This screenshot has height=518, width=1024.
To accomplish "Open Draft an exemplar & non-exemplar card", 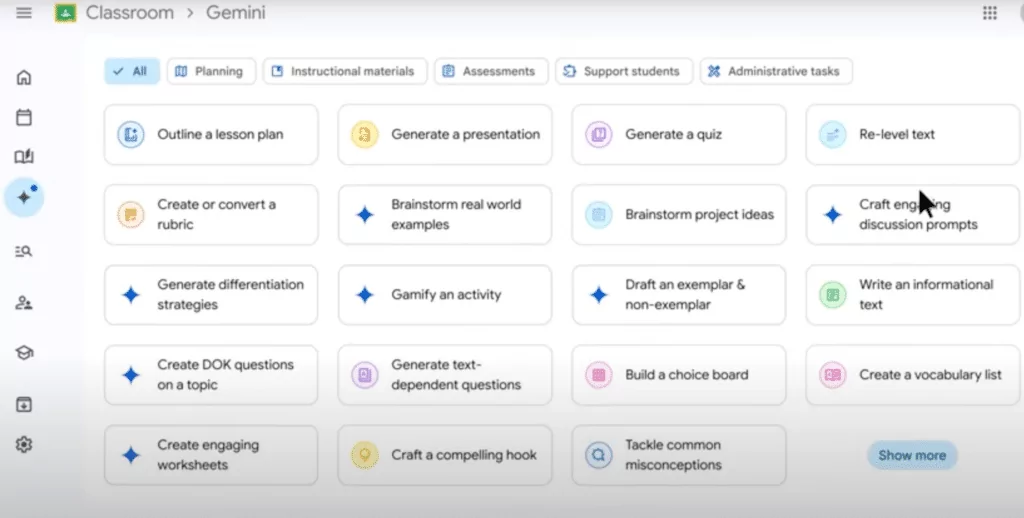I will click(x=679, y=295).
